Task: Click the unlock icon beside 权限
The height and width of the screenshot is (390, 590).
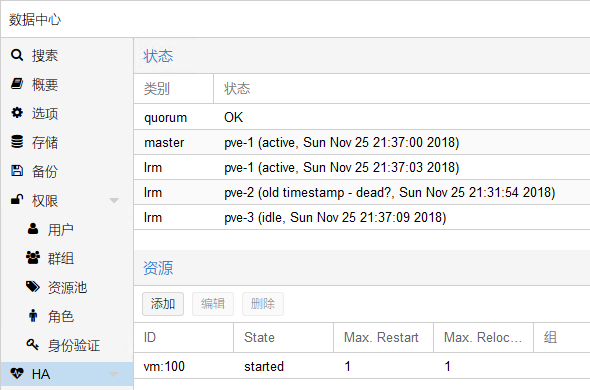Action: (x=17, y=200)
